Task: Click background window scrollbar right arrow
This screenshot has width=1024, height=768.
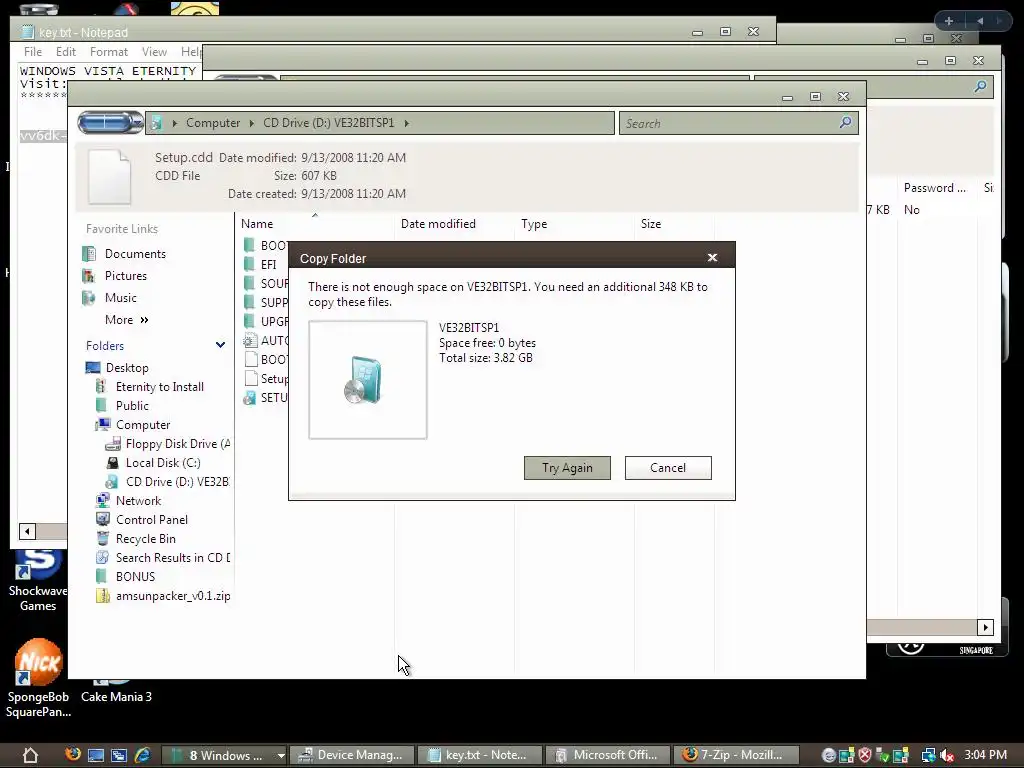Action: (985, 627)
